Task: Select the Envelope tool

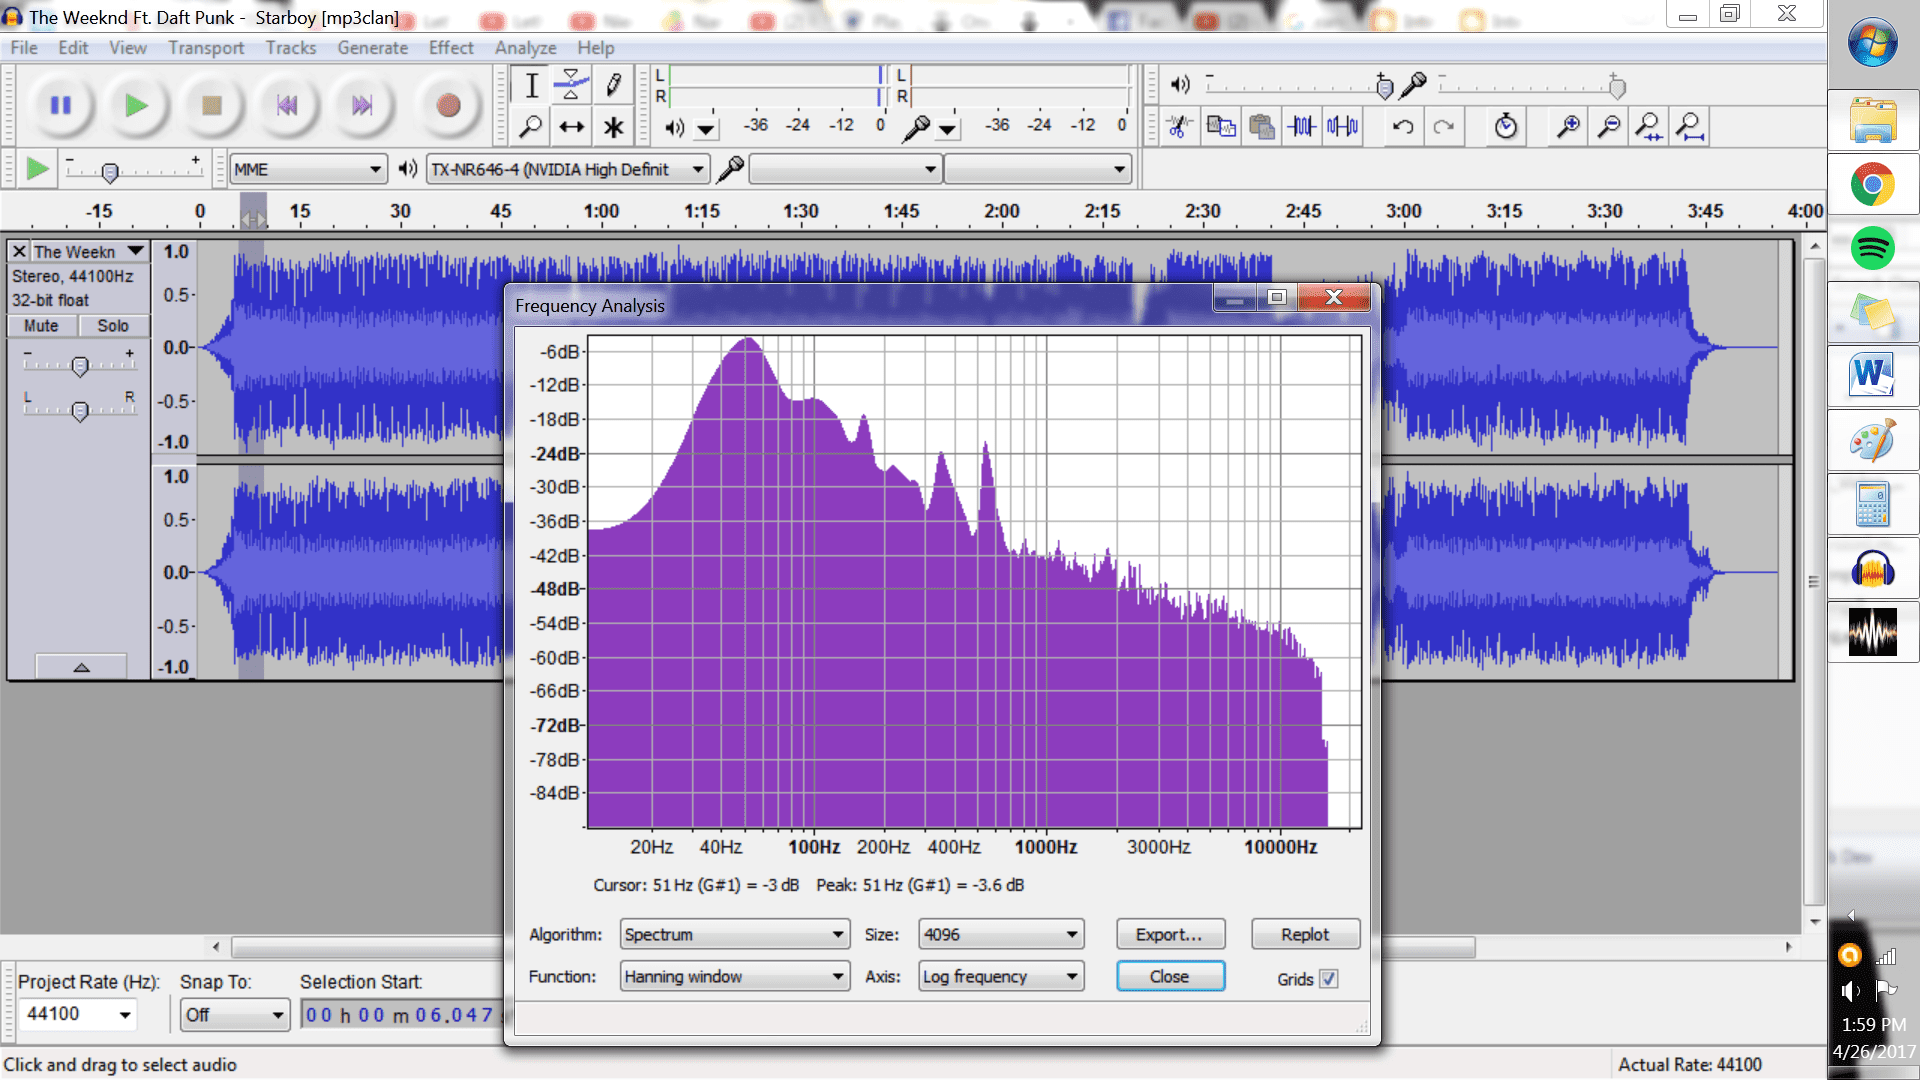Action: (572, 86)
